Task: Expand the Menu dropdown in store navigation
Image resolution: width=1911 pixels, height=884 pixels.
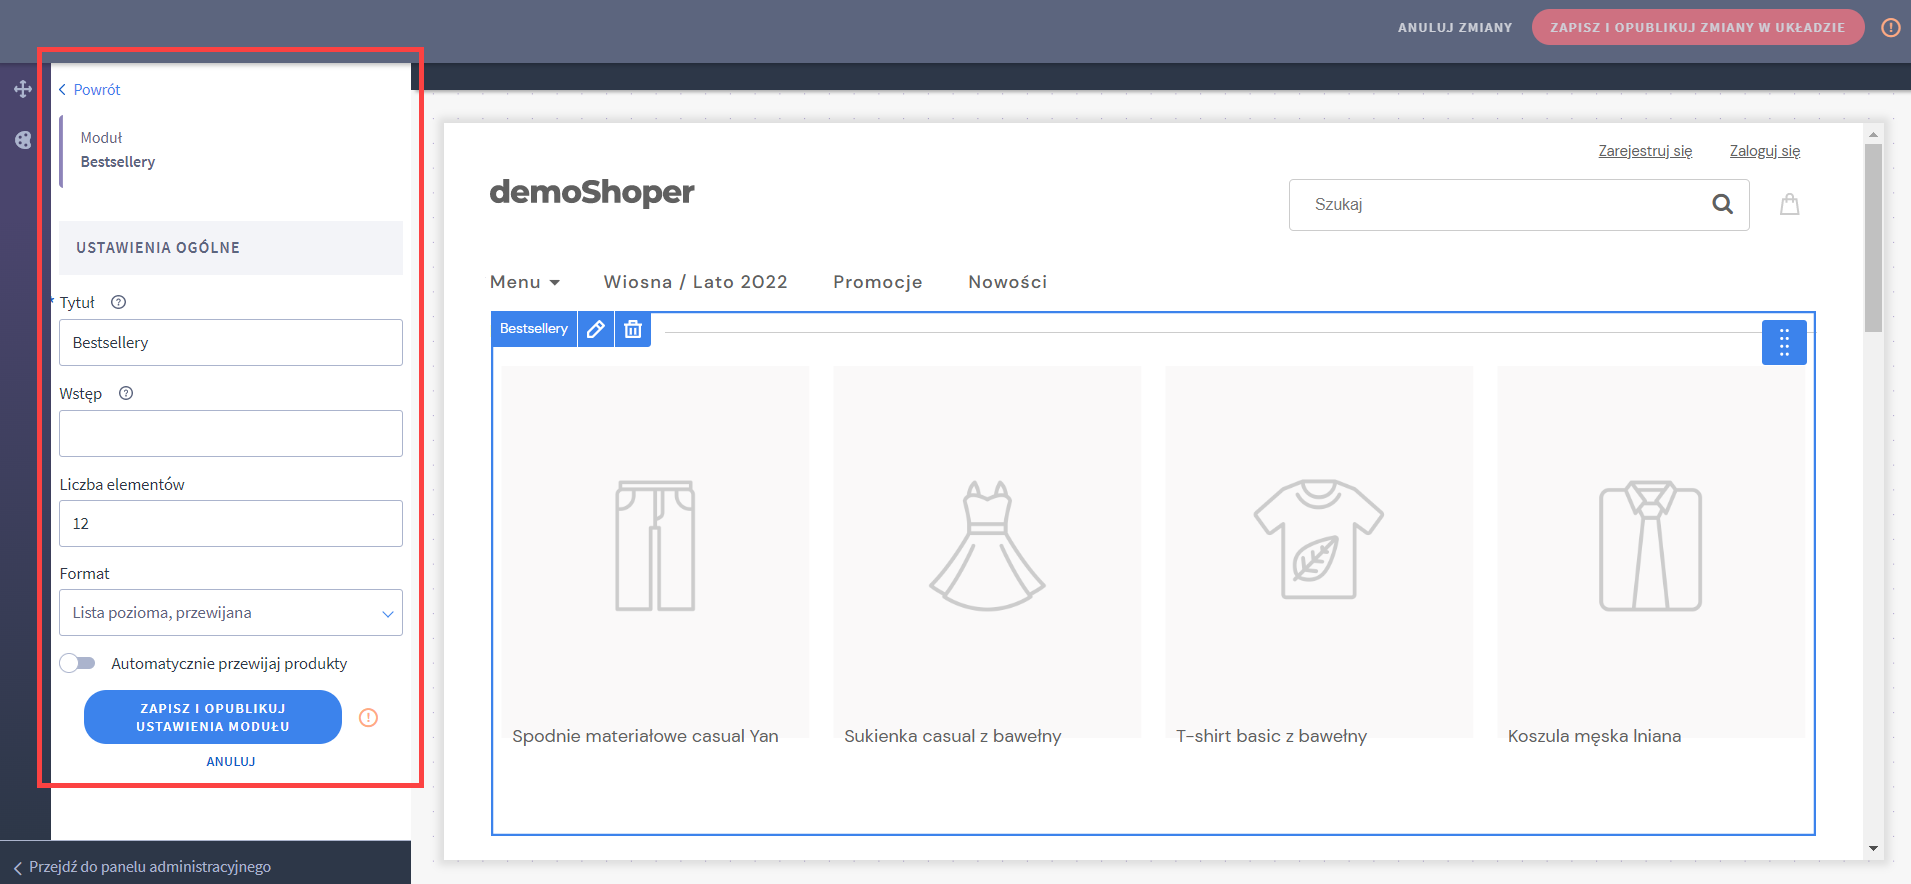Action: pos(525,282)
